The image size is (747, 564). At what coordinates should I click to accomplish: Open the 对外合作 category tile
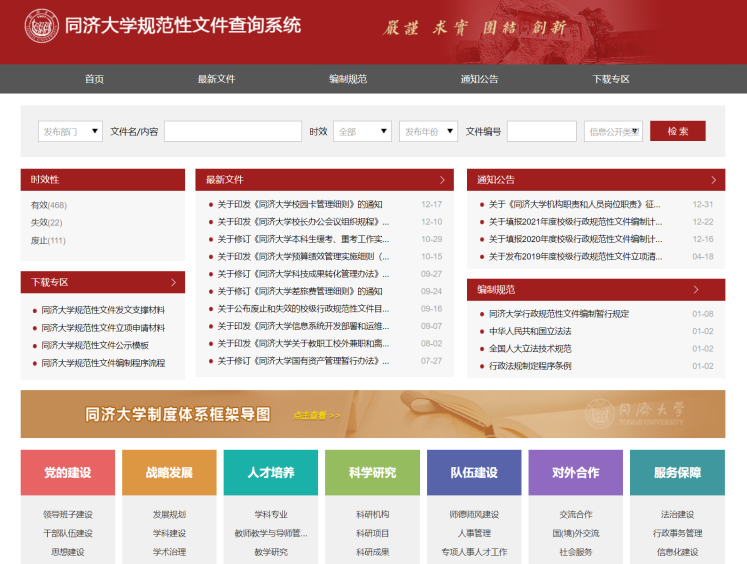click(x=575, y=473)
